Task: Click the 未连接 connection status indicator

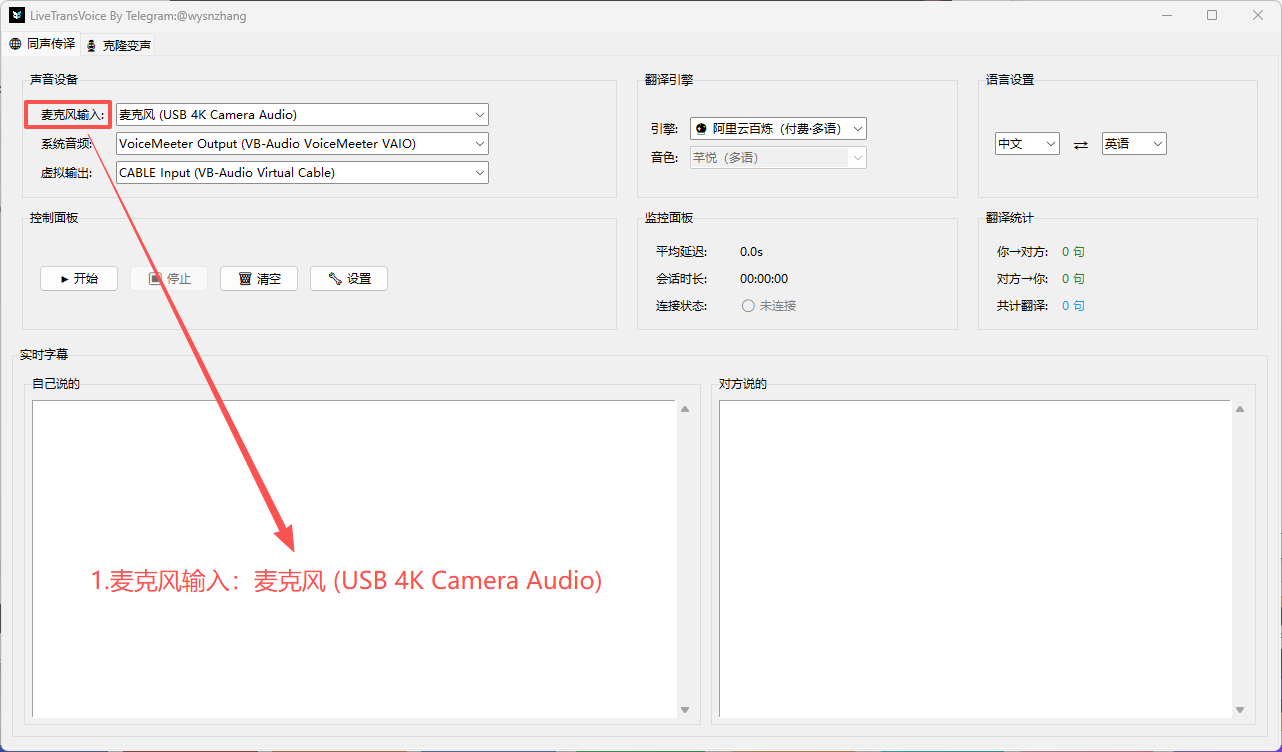Action: pyautogui.click(x=769, y=306)
